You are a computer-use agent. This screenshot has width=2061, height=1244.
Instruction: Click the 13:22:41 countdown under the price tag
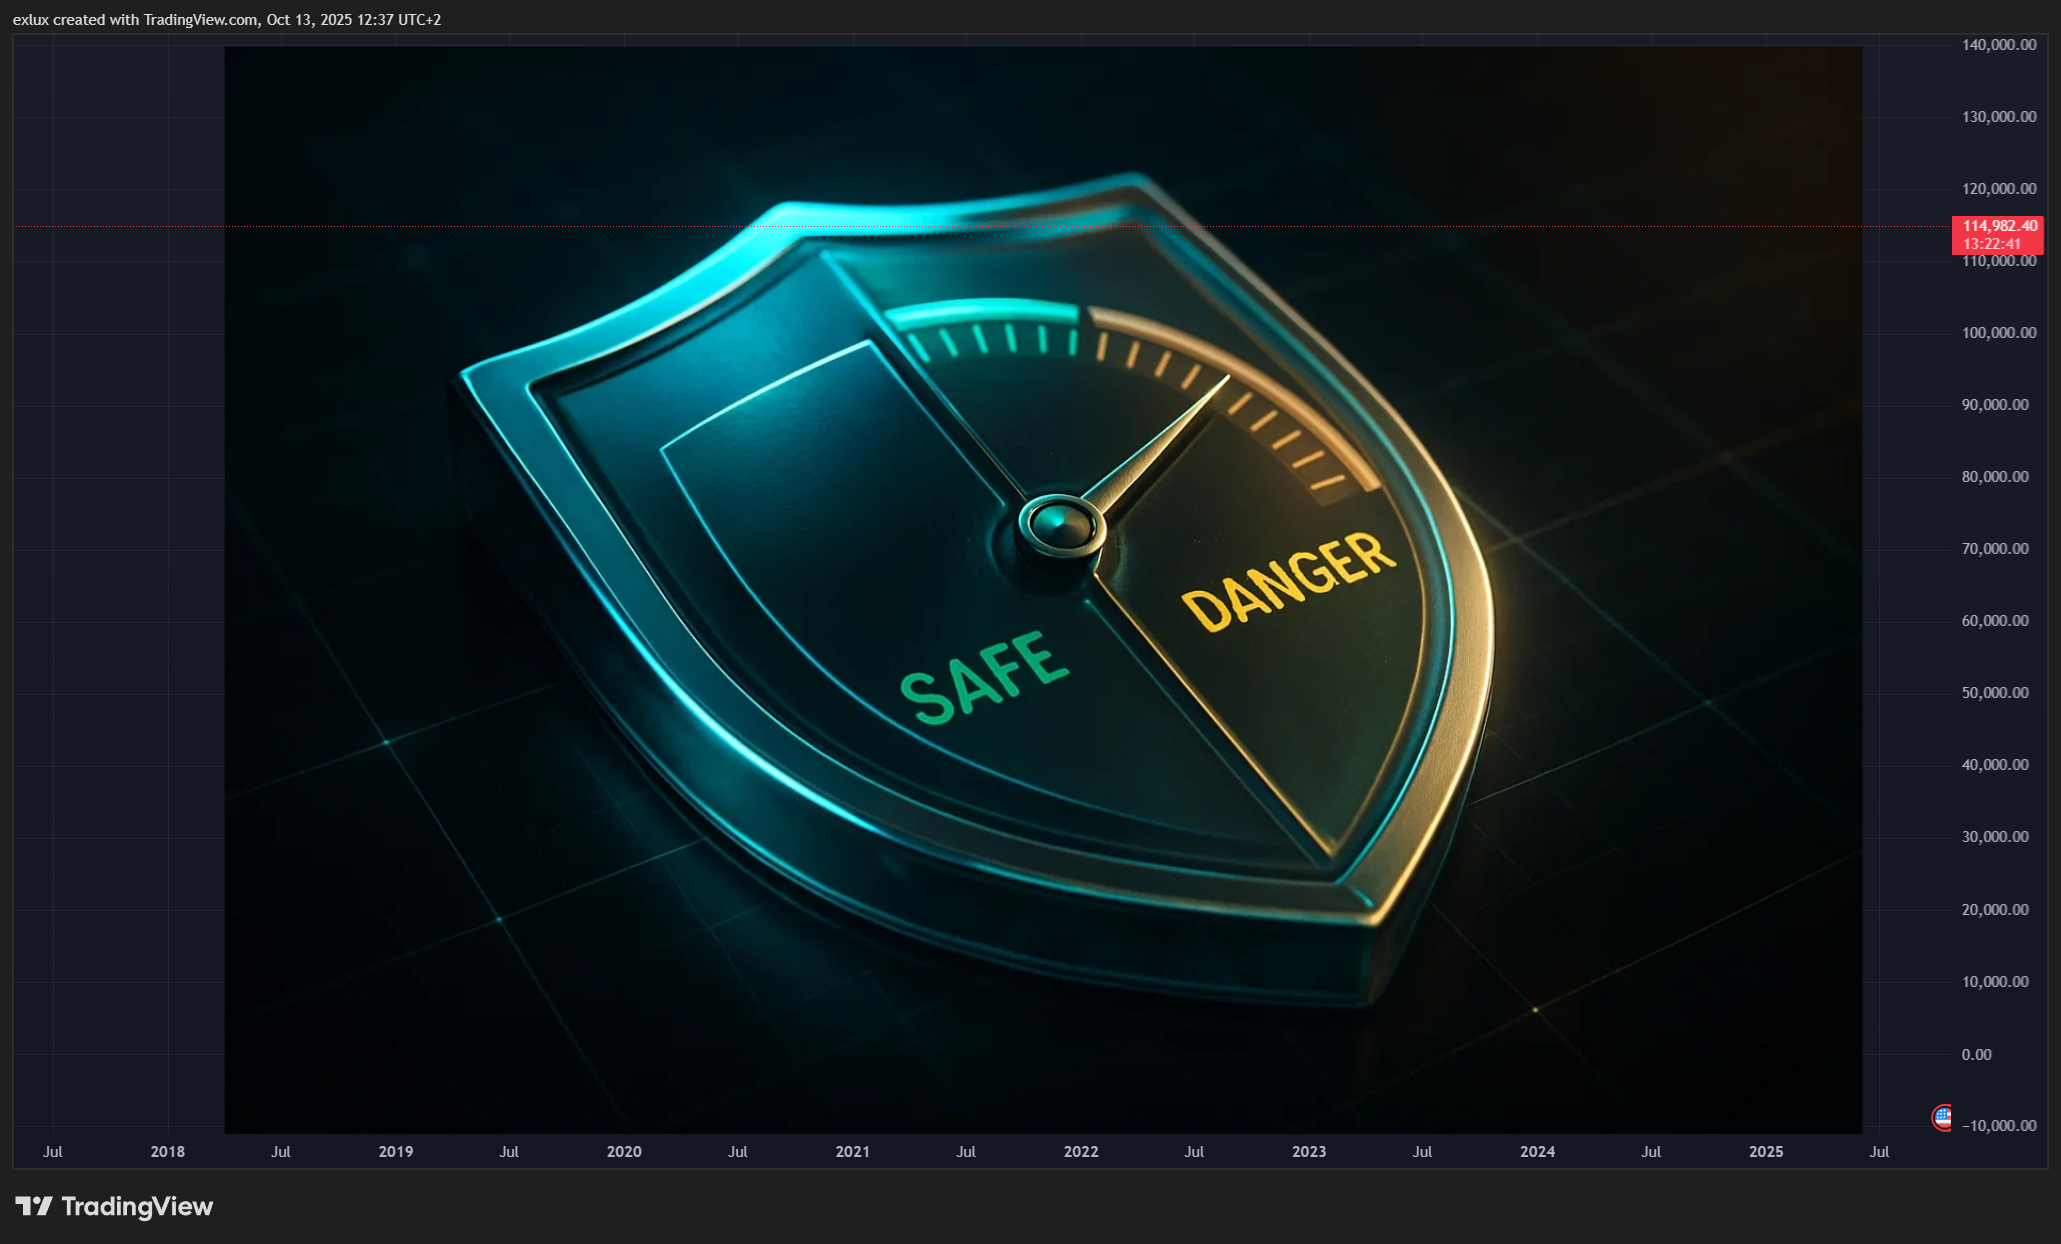click(x=1991, y=244)
